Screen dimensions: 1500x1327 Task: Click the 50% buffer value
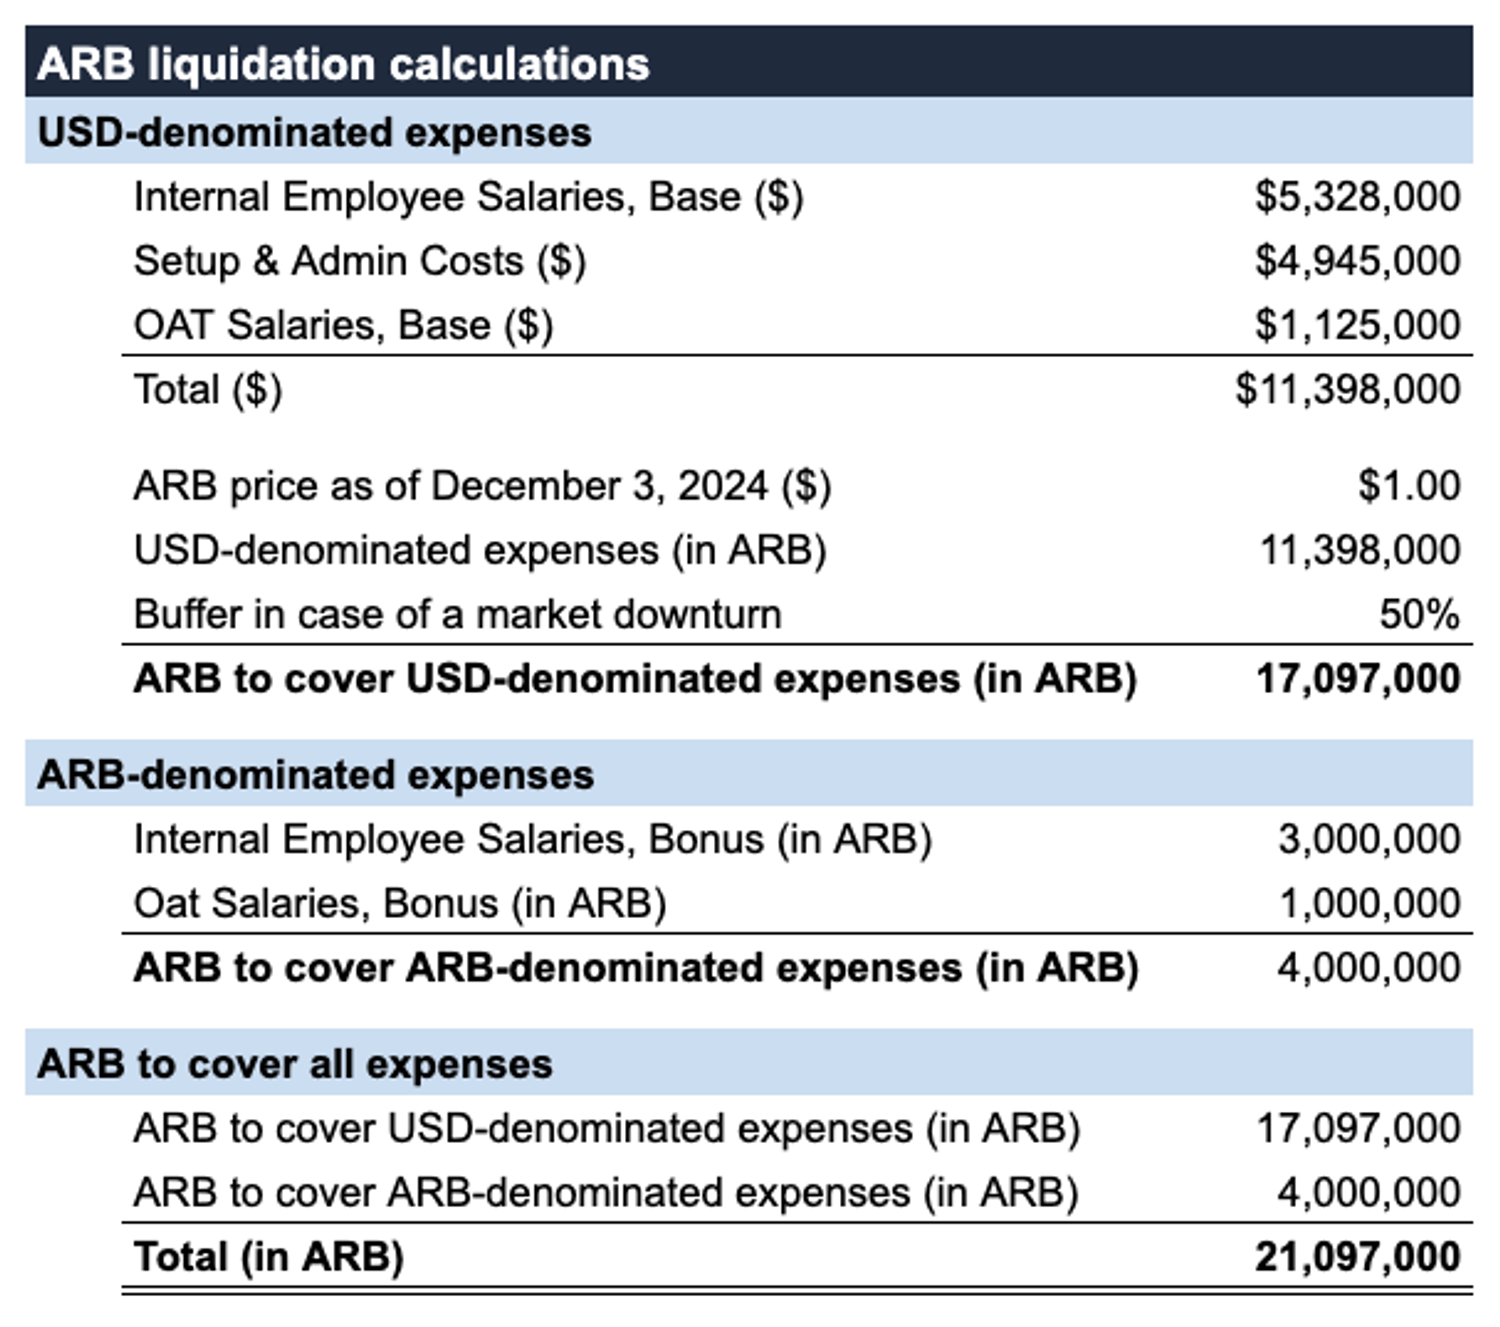[x=1419, y=614]
